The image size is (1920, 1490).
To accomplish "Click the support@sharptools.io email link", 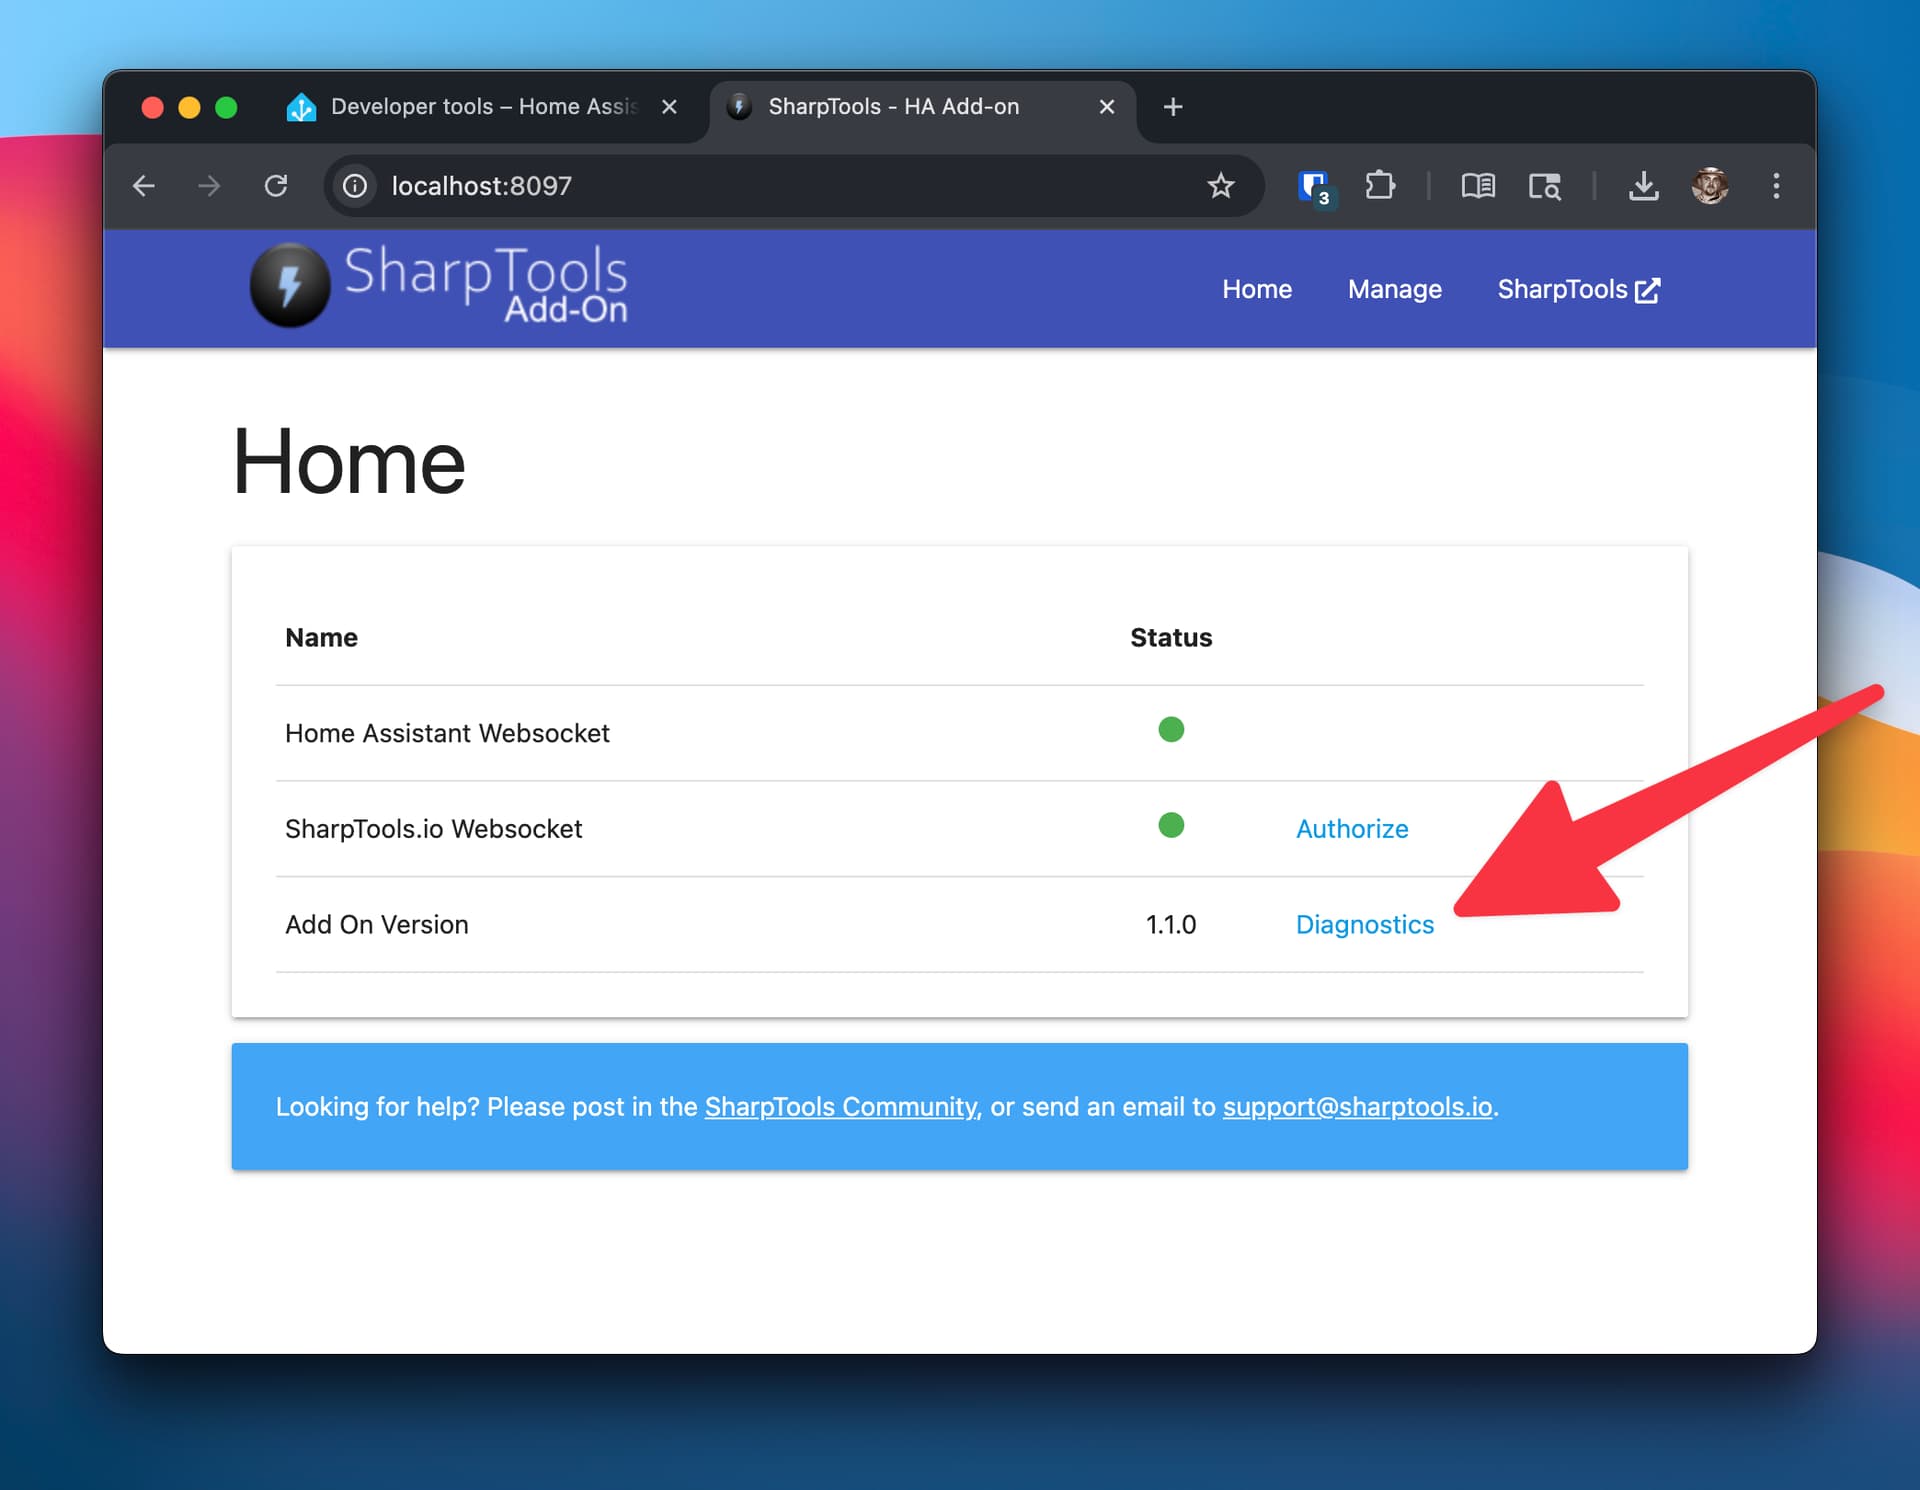I will tap(1357, 1107).
